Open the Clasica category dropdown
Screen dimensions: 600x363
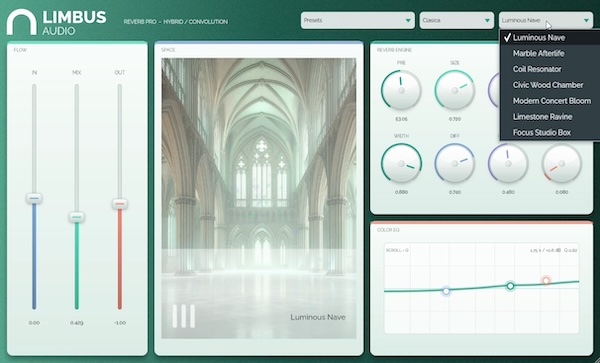457,20
